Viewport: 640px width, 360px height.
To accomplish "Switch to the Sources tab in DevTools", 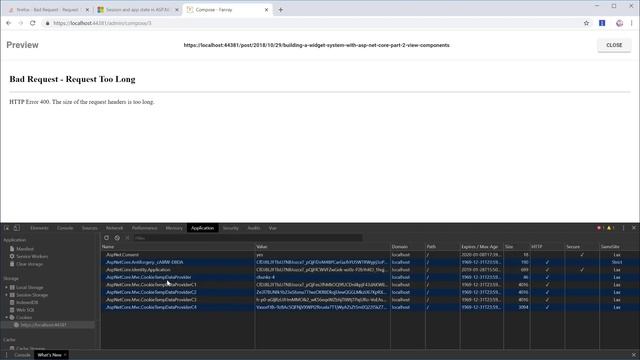I will [90, 228].
